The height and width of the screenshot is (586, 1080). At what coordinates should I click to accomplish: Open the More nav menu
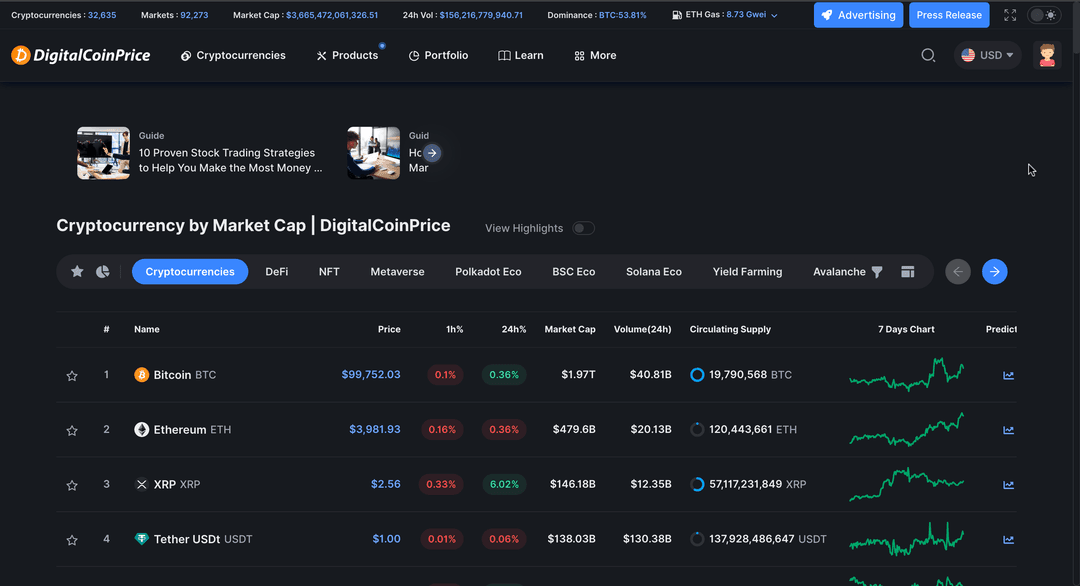[x=595, y=55]
